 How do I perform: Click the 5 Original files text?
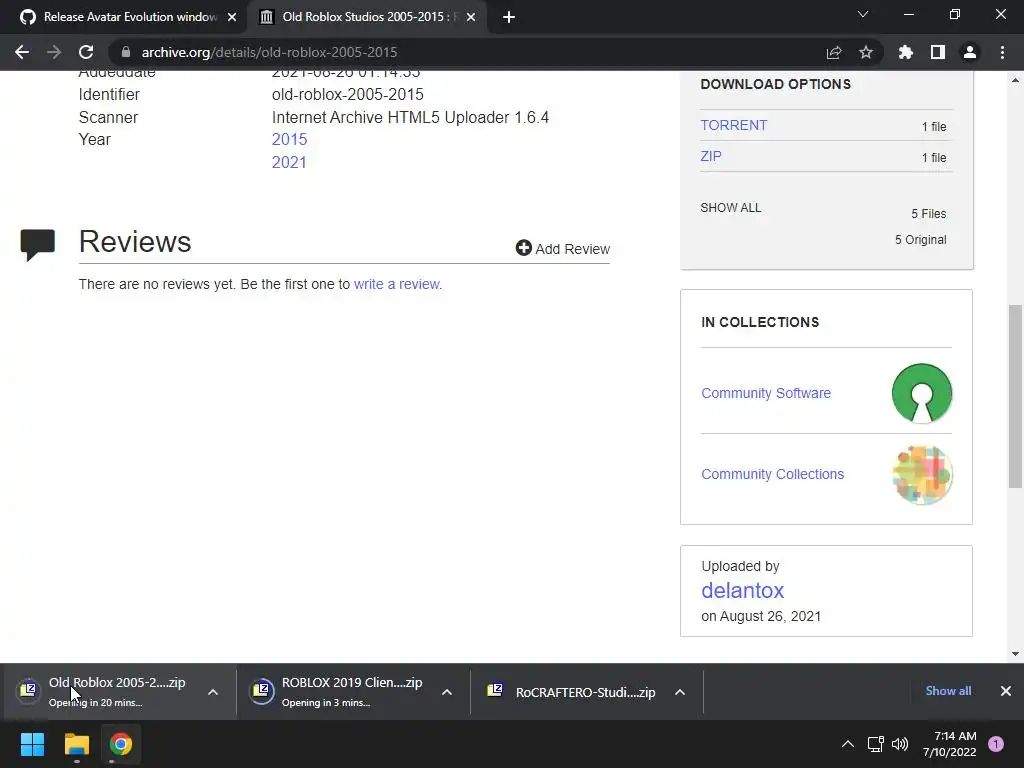pyautogui.click(x=920, y=240)
